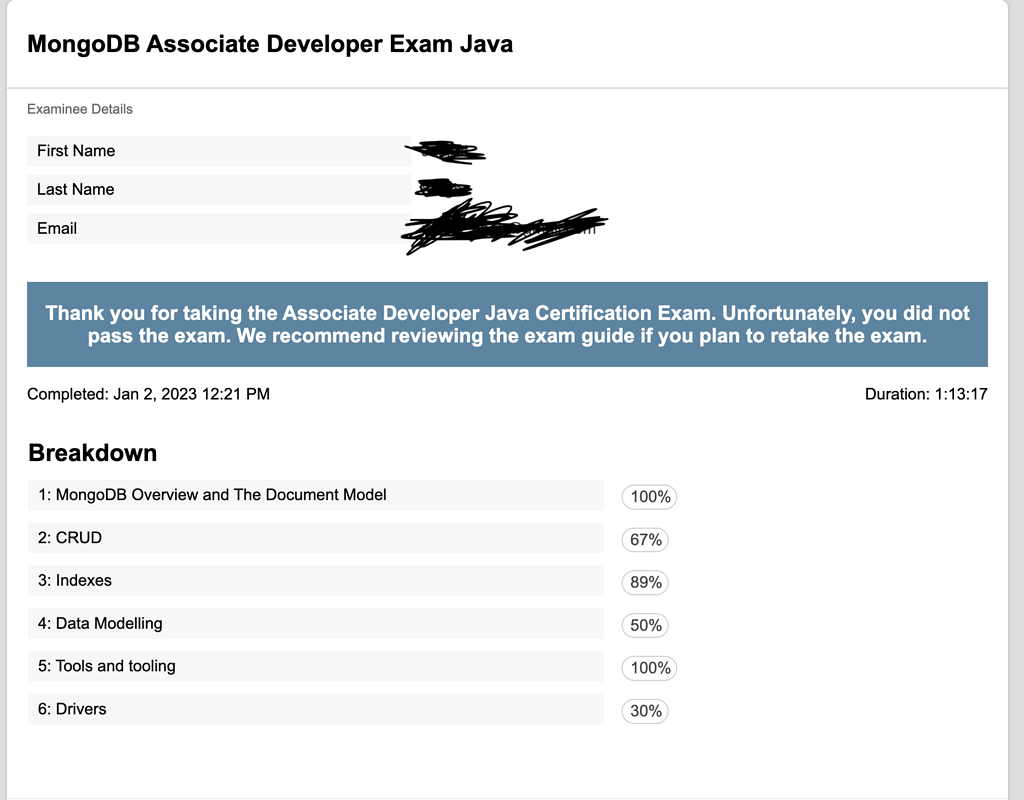Select the Data Modelling breakdown row
Screen dimensions: 1024x800
click(x=315, y=624)
